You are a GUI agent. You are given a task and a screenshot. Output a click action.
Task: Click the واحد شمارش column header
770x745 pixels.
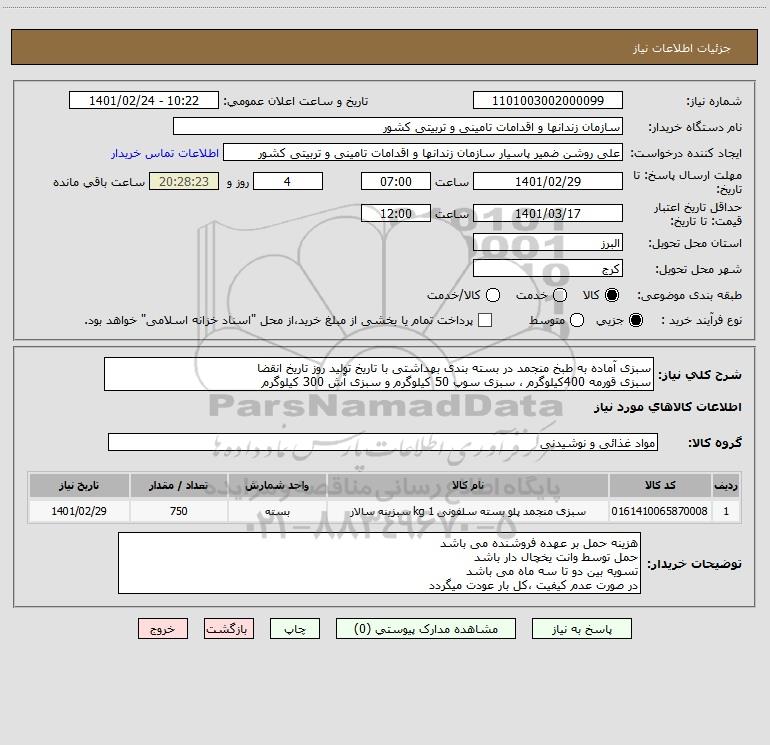[277, 485]
